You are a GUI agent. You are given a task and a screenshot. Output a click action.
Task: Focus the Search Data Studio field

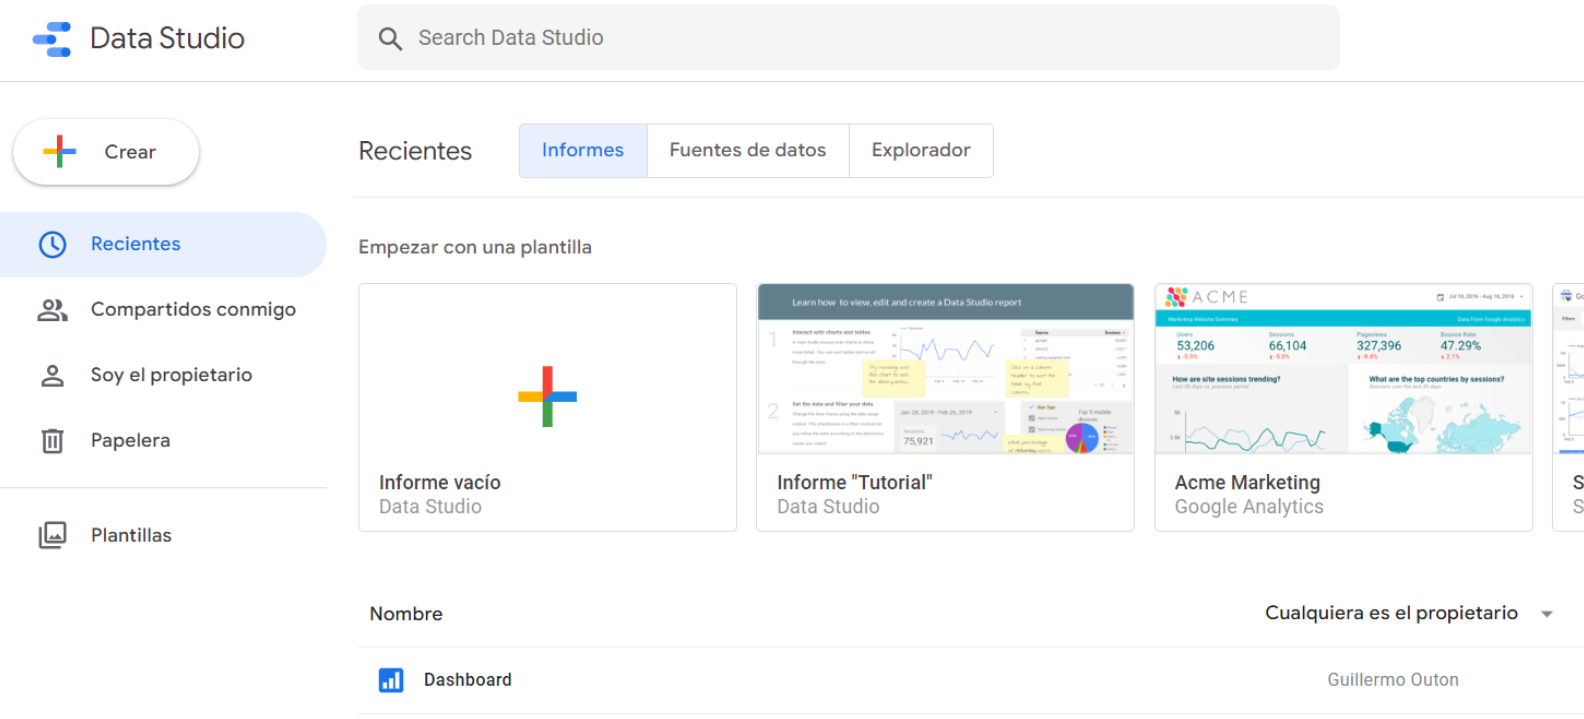[x=848, y=38]
